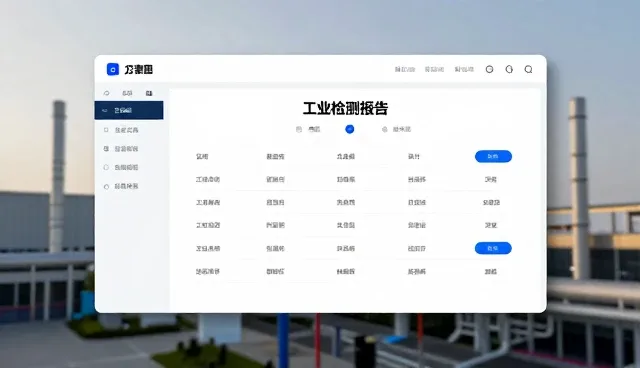This screenshot has width=640, height=368.
Task: Click the first of three header circle icons
Action: pyautogui.click(x=489, y=69)
